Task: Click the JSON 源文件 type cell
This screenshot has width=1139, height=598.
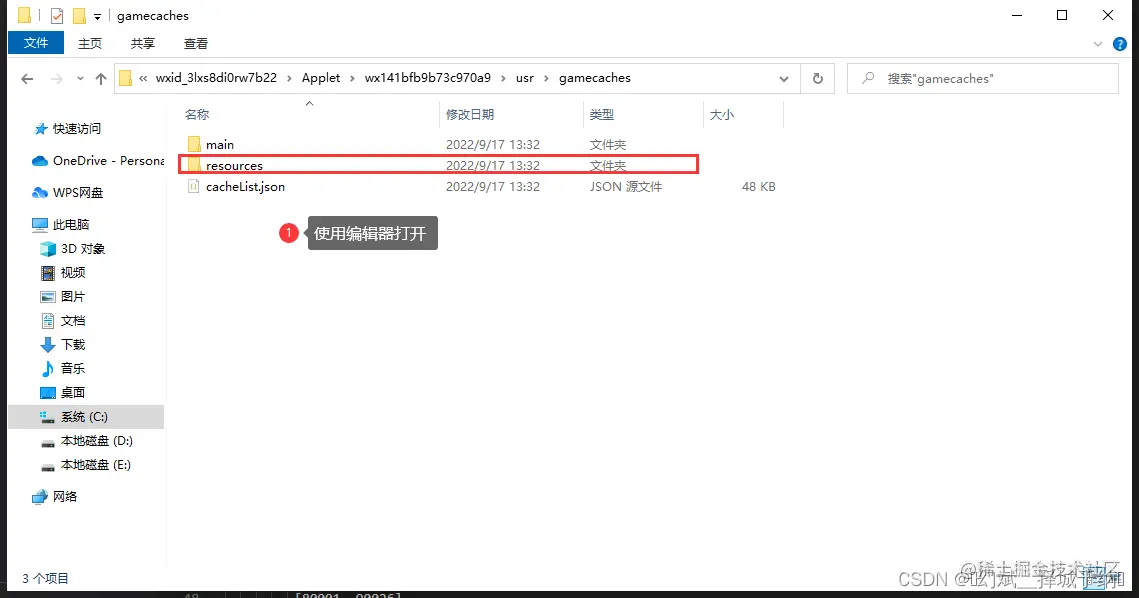Action: [x=625, y=187]
